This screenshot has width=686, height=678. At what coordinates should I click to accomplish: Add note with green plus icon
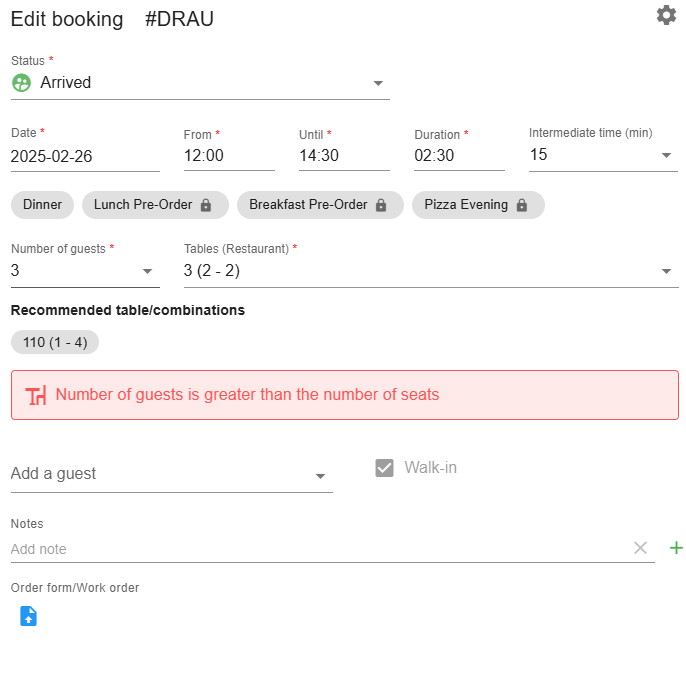tap(676, 548)
